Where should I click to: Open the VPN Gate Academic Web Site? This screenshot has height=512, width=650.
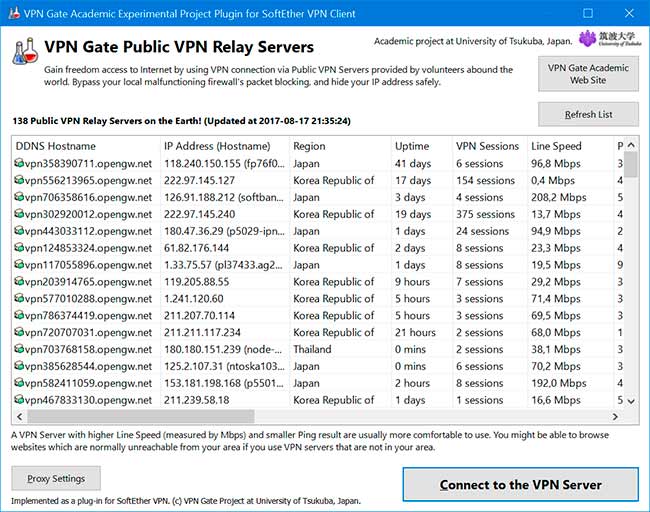[x=588, y=74]
